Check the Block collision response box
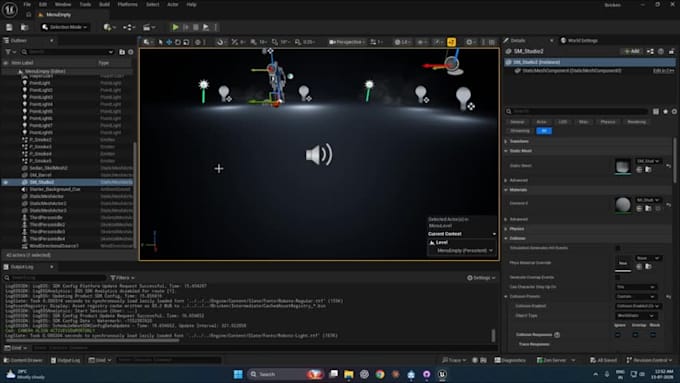 point(653,334)
